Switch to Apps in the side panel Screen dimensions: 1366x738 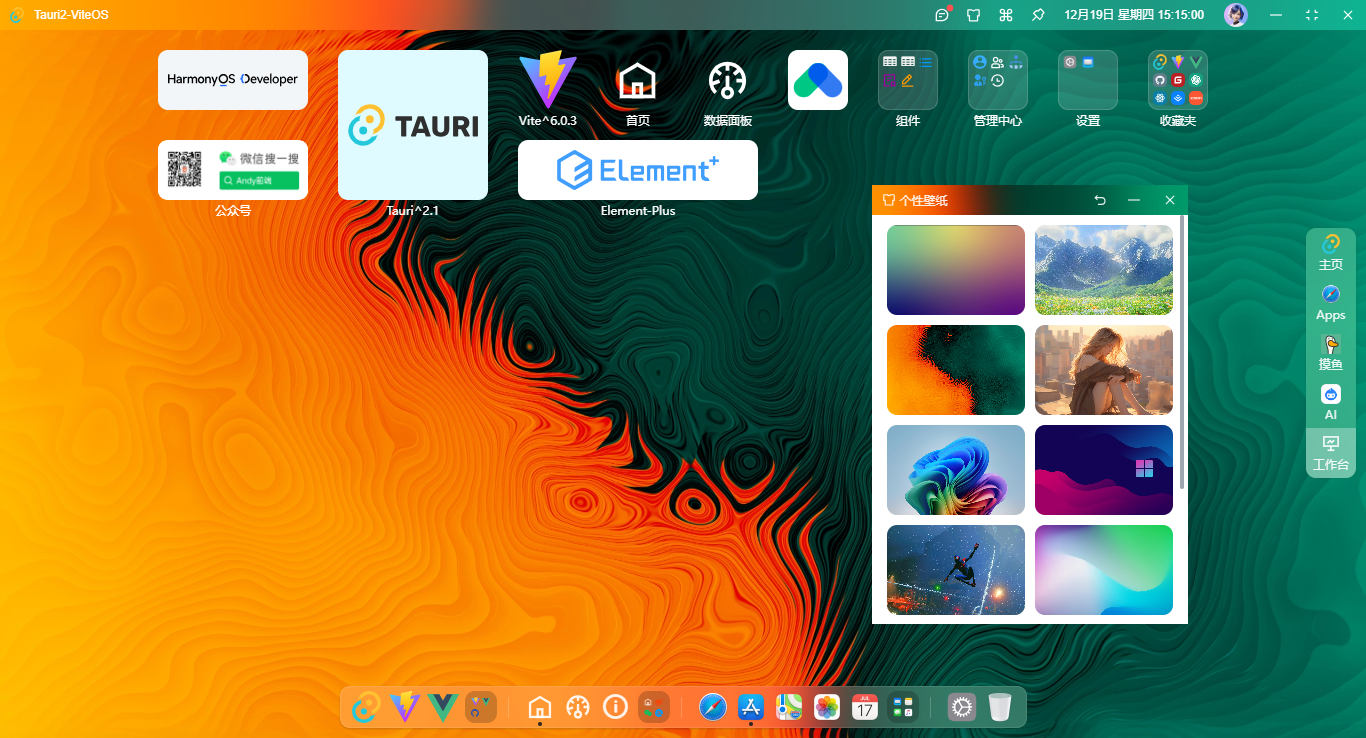[x=1331, y=303]
